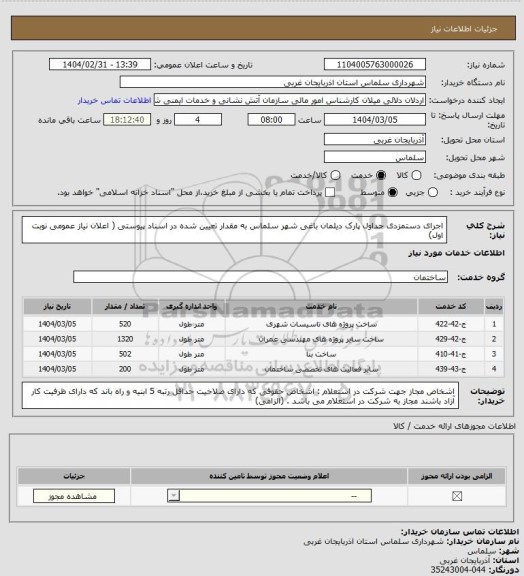Click the service group field ساختمان
The image size is (524, 576).
tap(260, 277)
